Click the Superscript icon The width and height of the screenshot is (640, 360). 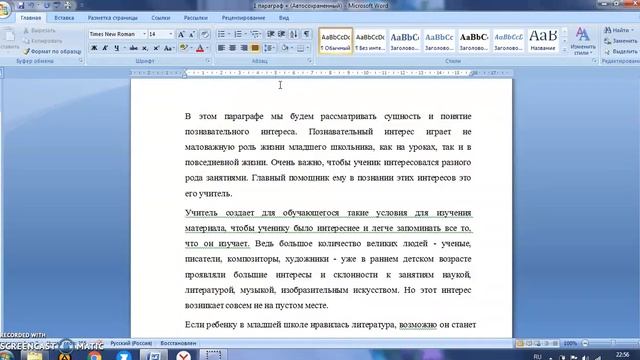[x=156, y=48]
